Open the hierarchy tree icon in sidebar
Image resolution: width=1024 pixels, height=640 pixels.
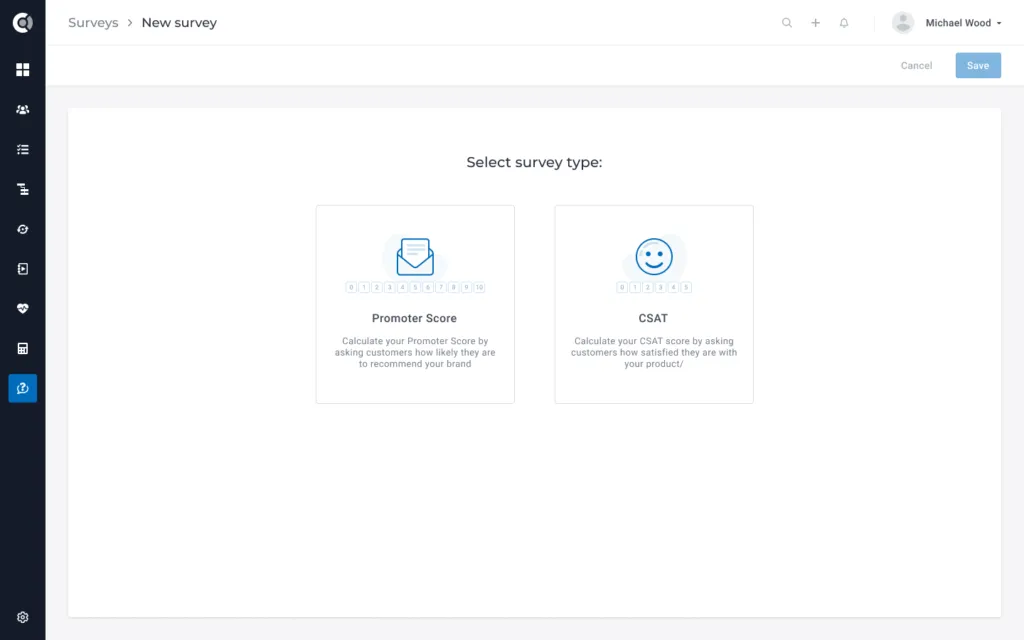(x=23, y=189)
